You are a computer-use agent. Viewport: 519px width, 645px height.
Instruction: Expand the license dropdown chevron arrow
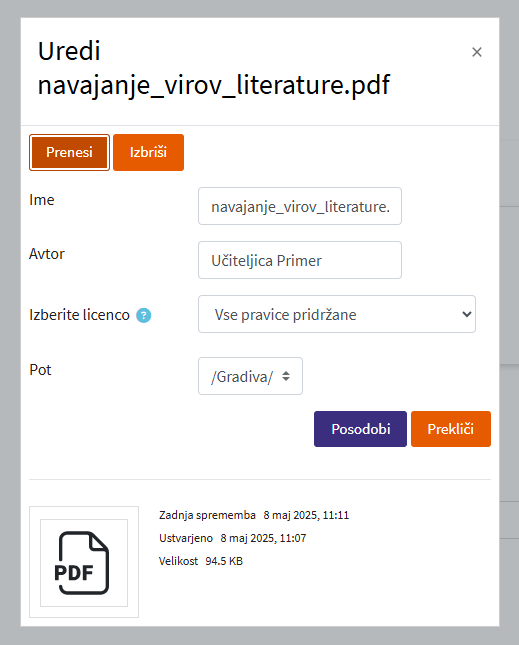click(x=466, y=314)
